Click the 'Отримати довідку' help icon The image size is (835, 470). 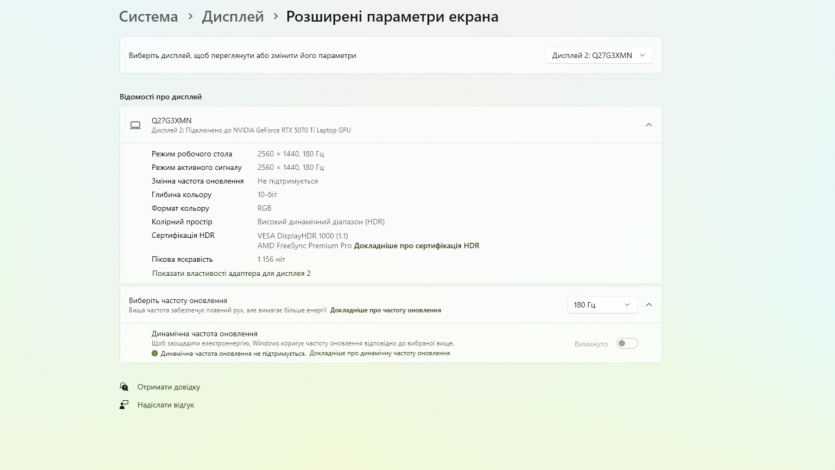pos(124,387)
